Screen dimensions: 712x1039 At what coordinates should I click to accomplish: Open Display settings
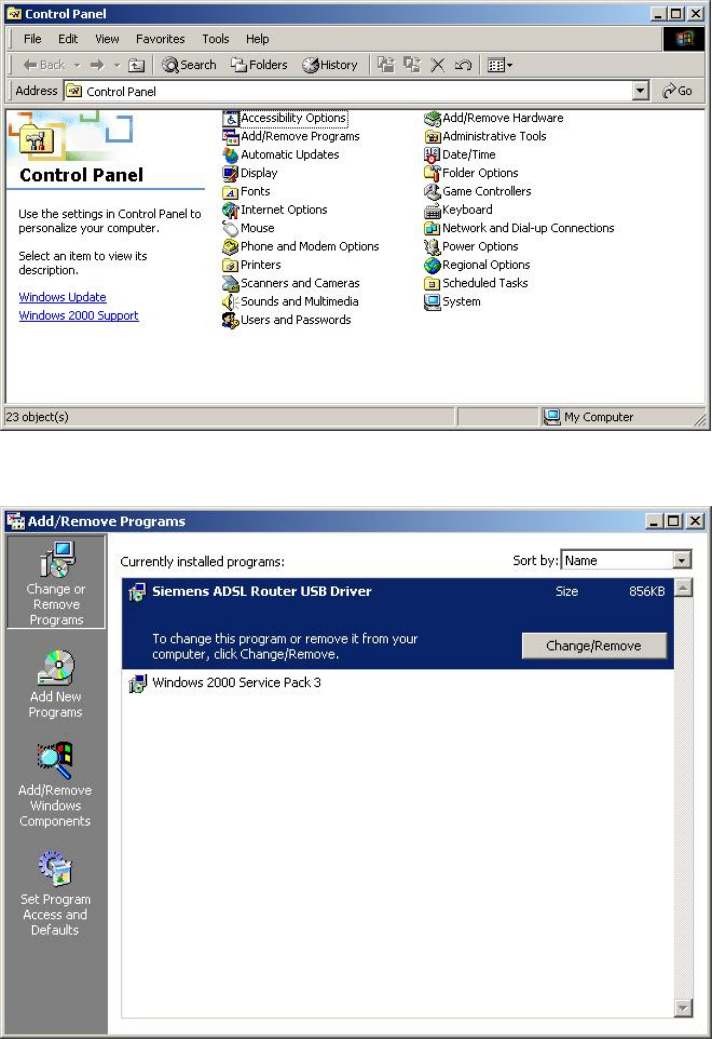tap(250, 173)
